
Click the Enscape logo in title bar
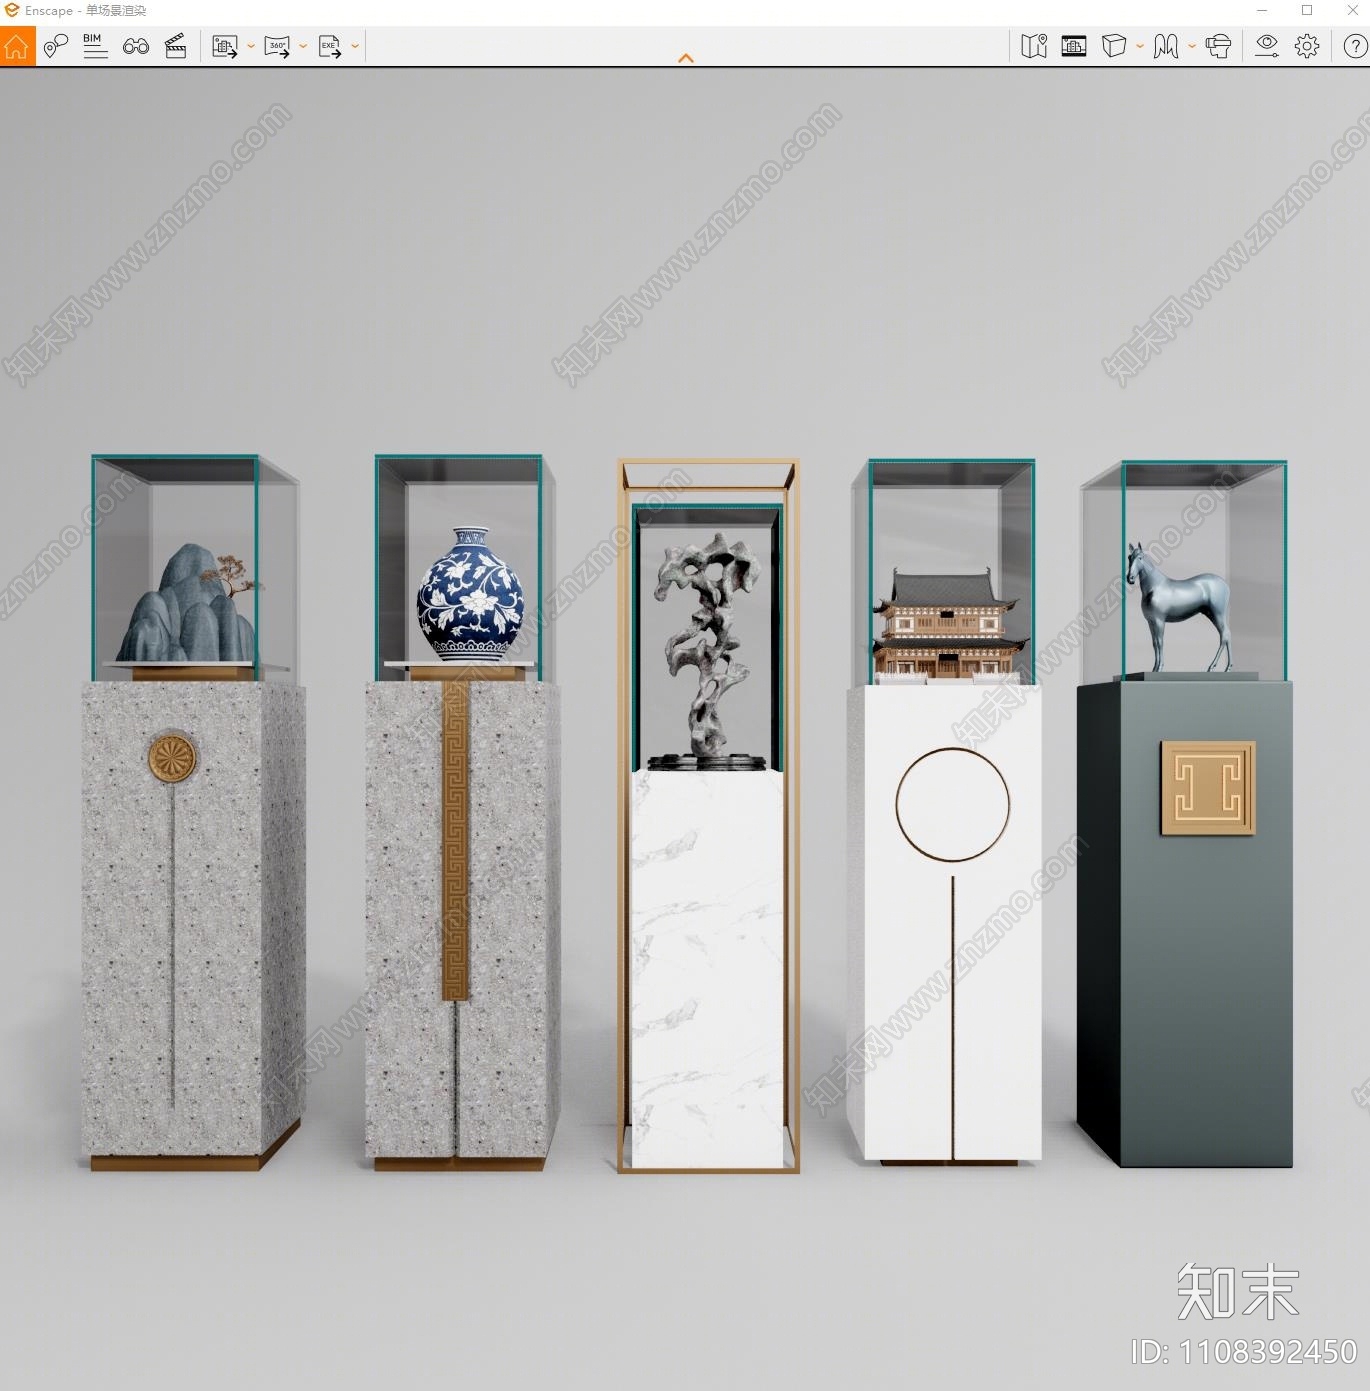(x=12, y=11)
